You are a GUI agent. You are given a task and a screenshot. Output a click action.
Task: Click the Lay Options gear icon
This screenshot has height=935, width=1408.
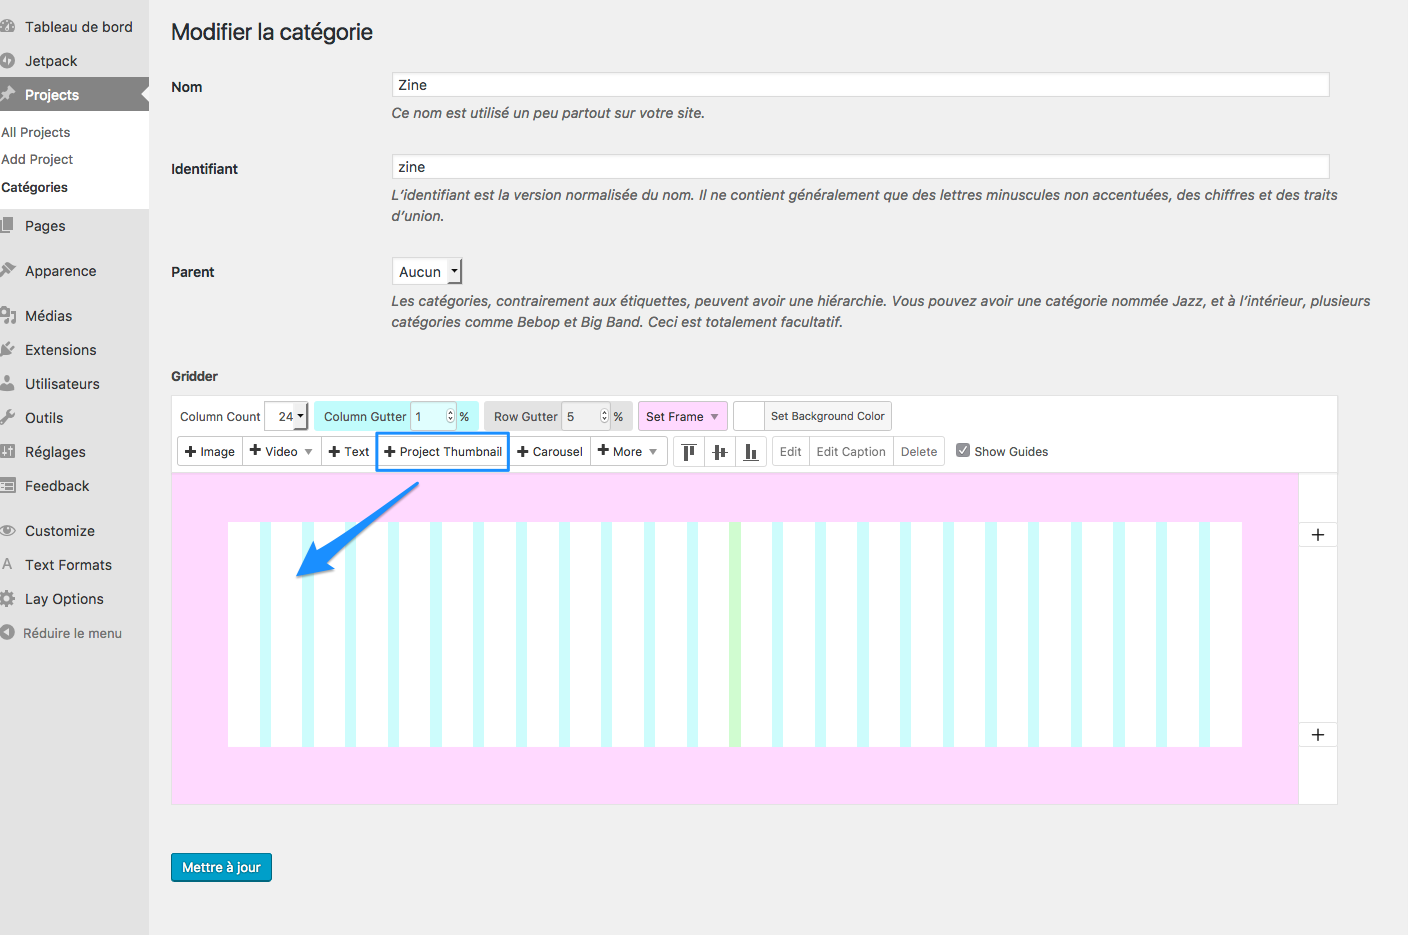coord(8,599)
